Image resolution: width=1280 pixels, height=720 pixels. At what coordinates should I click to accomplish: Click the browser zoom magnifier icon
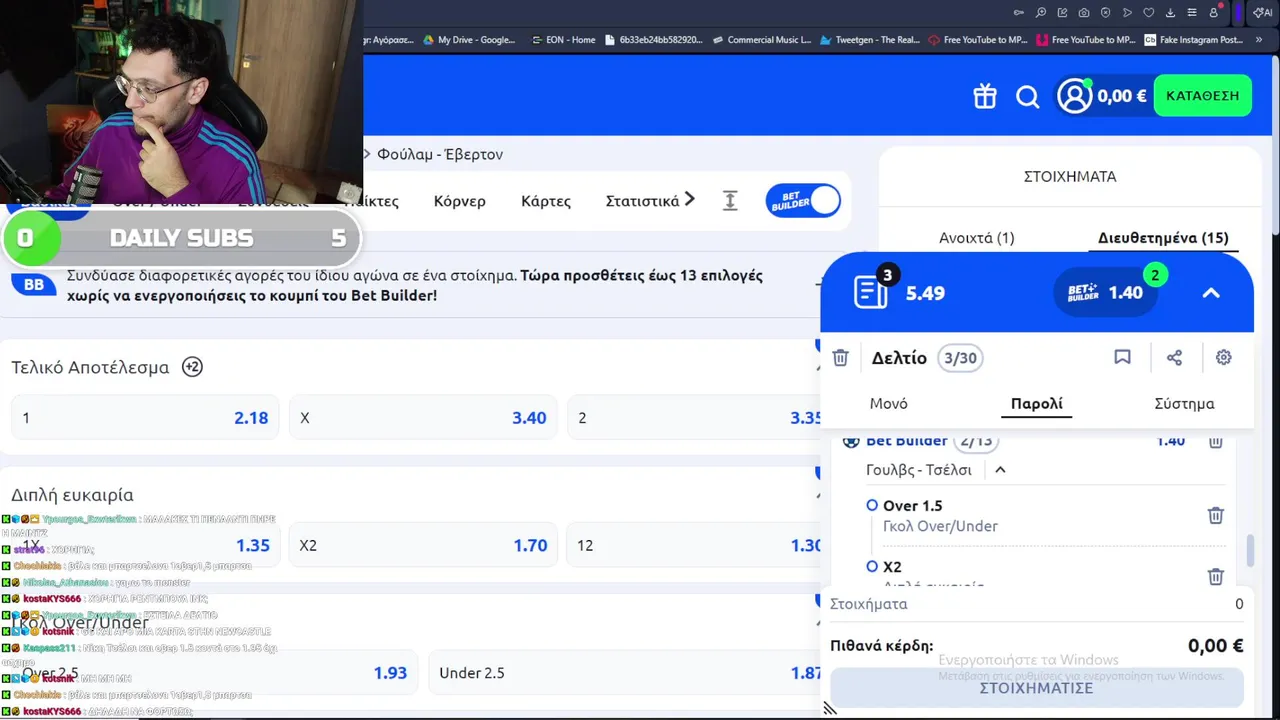point(1041,13)
